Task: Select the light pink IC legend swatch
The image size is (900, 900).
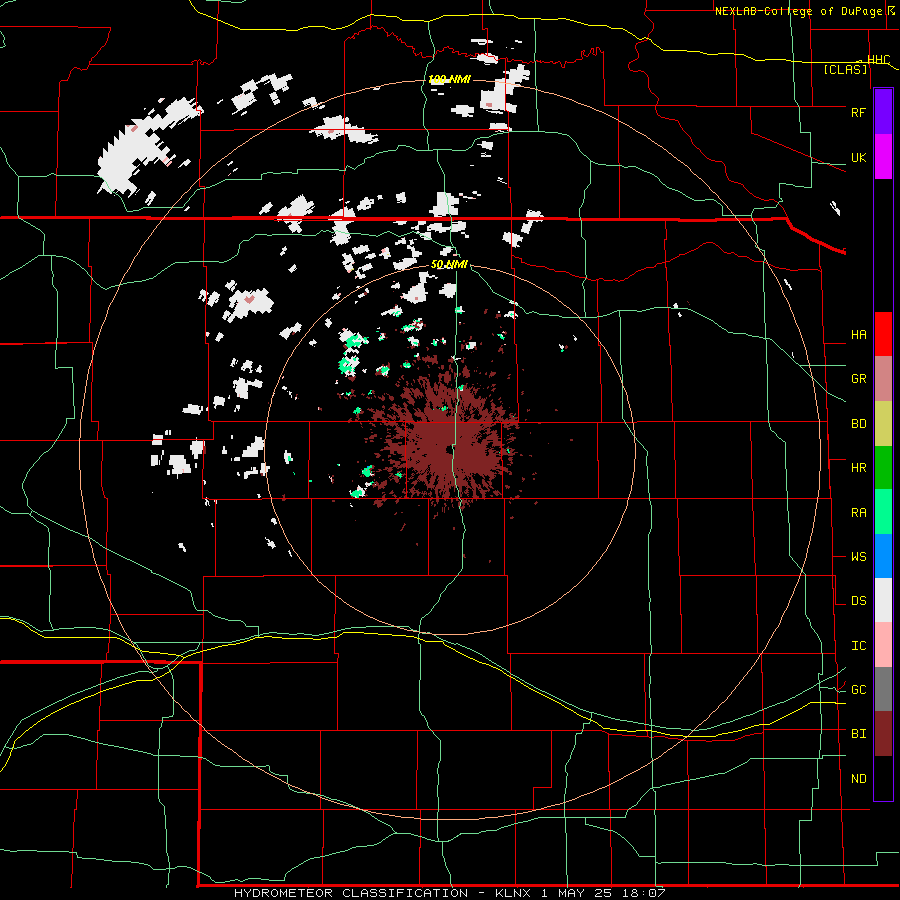Action: click(883, 645)
